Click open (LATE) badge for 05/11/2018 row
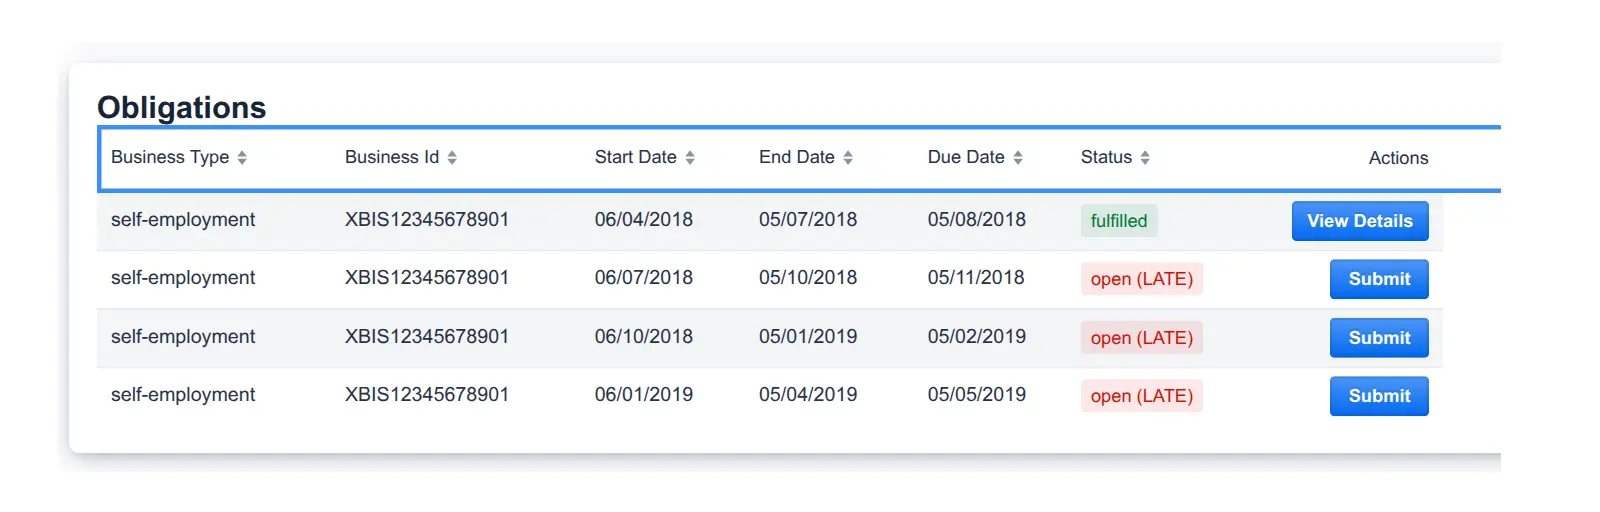Viewport: 1600px width, 512px height. pyautogui.click(x=1141, y=279)
